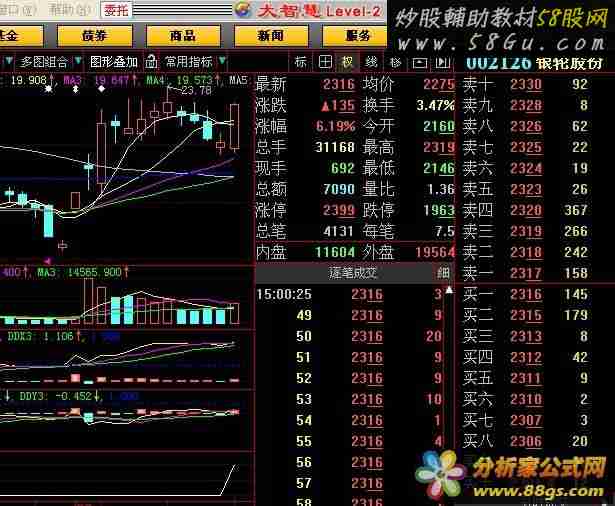Click 买一 bid row price 2316

526,294
